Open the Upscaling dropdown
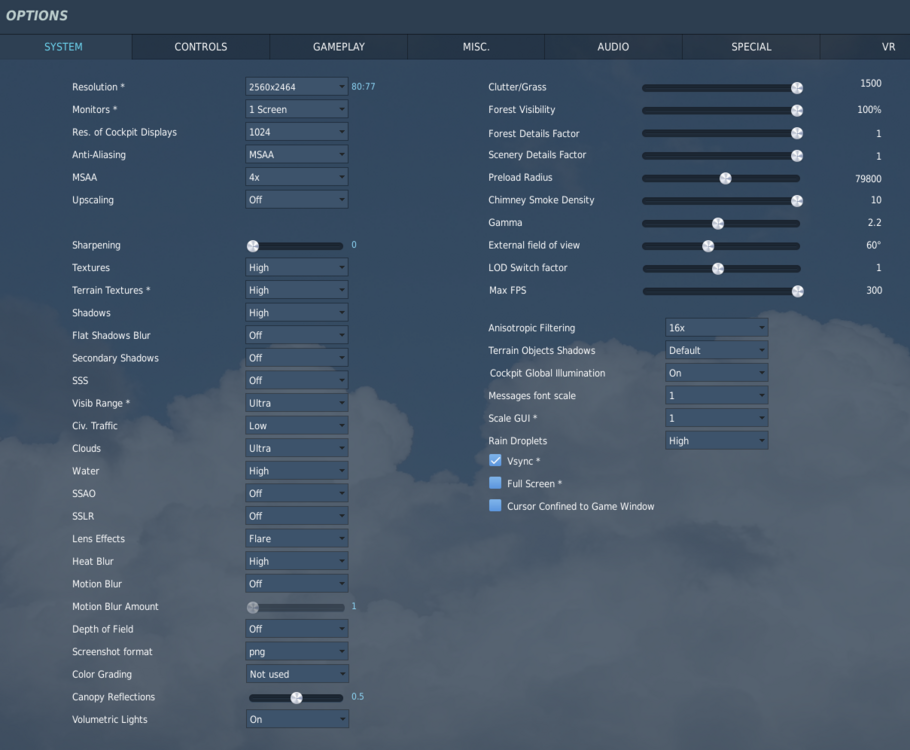The width and height of the screenshot is (910, 750). 297,200
